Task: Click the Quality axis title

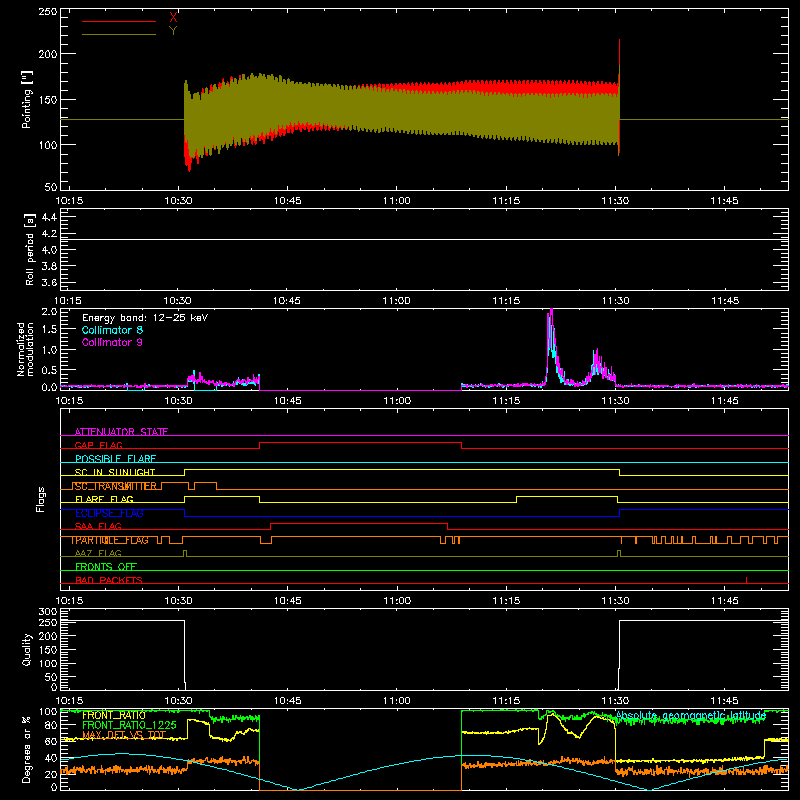Action: pyautogui.click(x=27, y=649)
